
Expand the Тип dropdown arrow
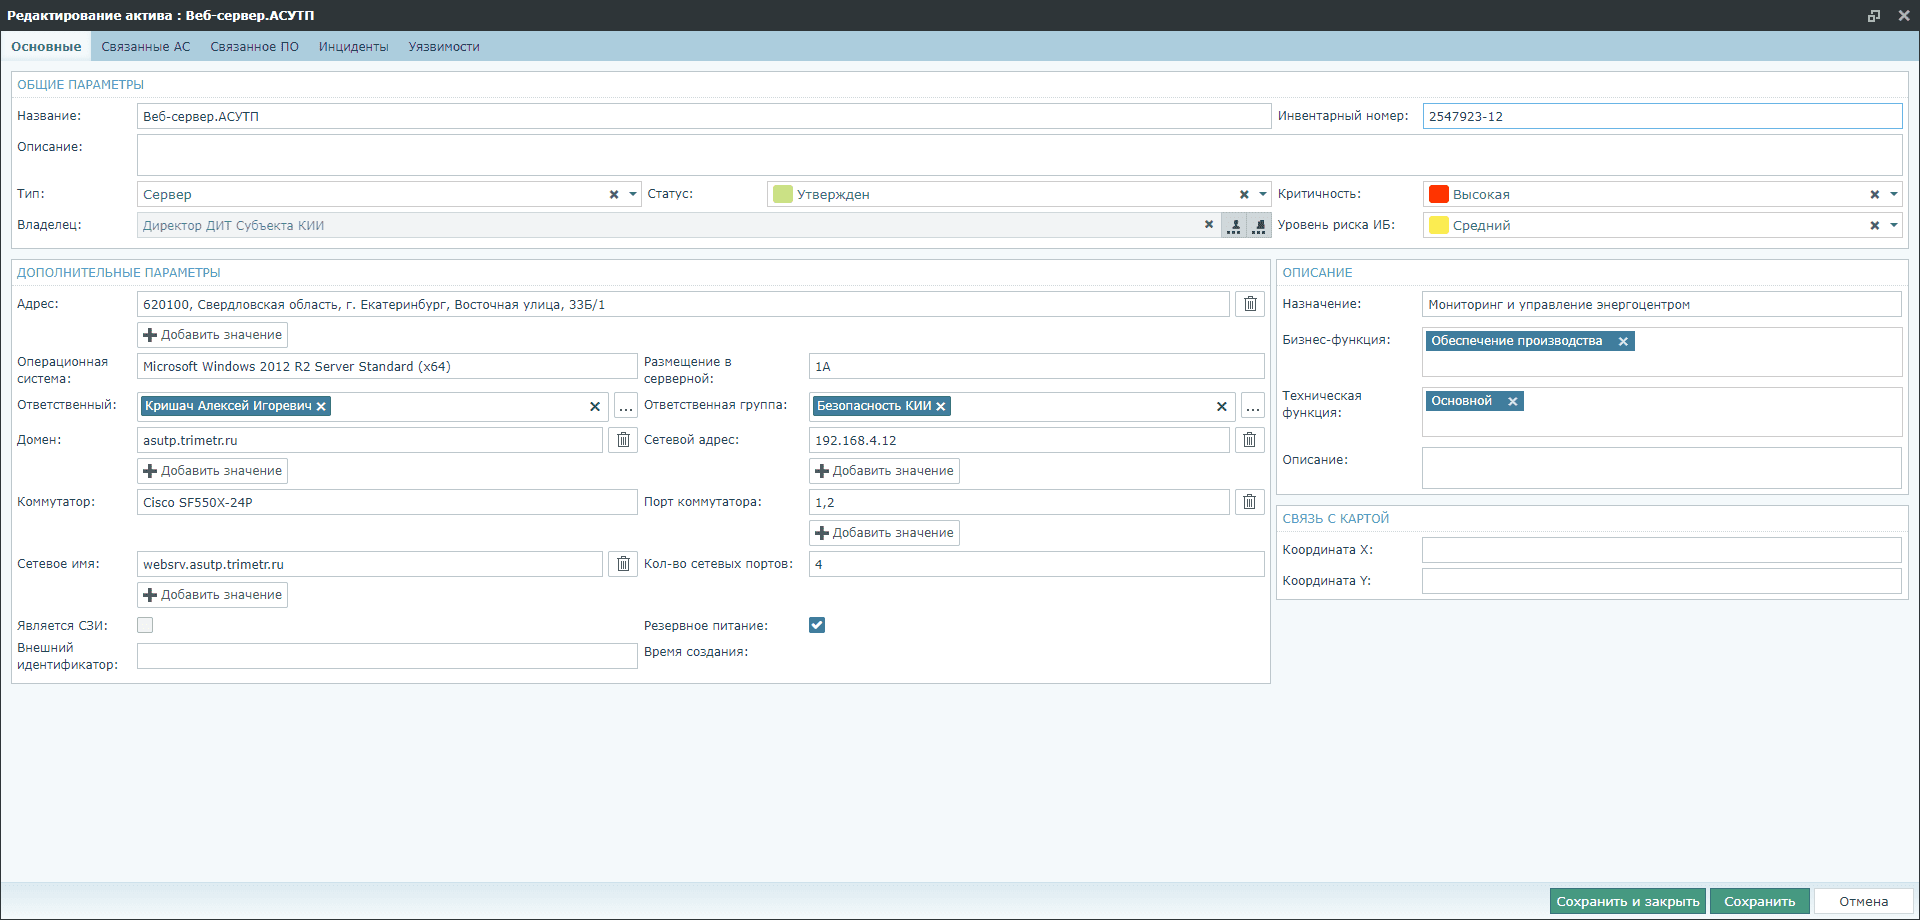pos(633,194)
